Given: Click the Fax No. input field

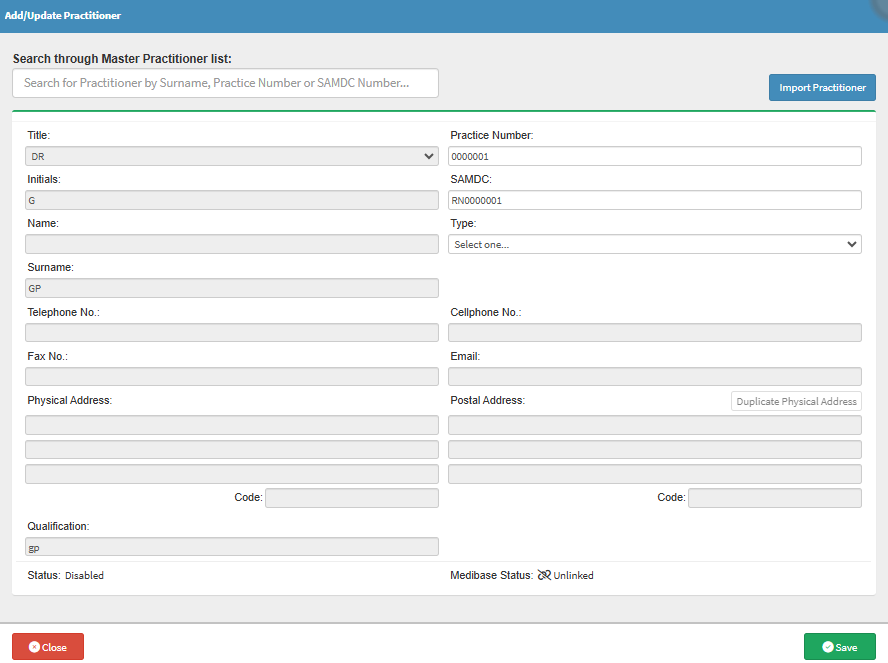Looking at the screenshot, I should (x=232, y=377).
